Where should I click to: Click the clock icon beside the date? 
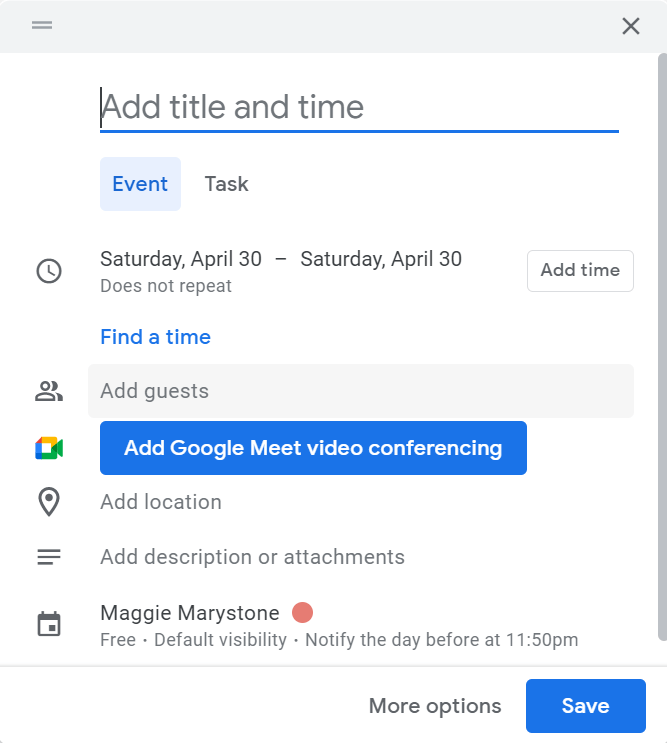coord(49,271)
